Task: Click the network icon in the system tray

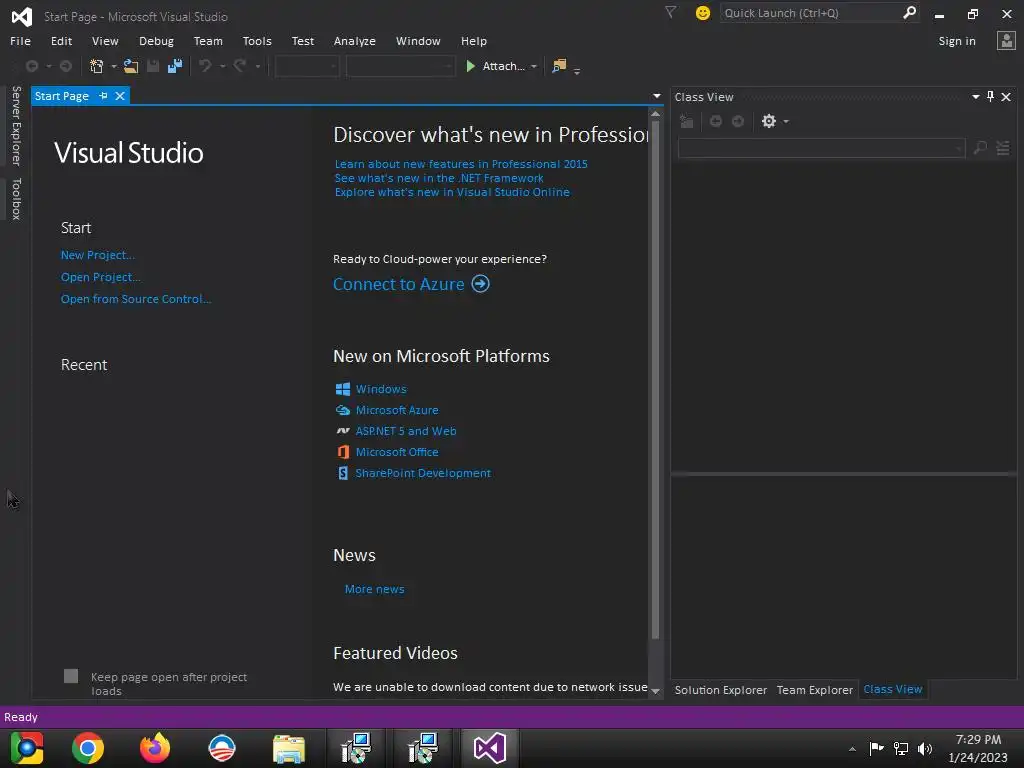Action: click(901, 748)
